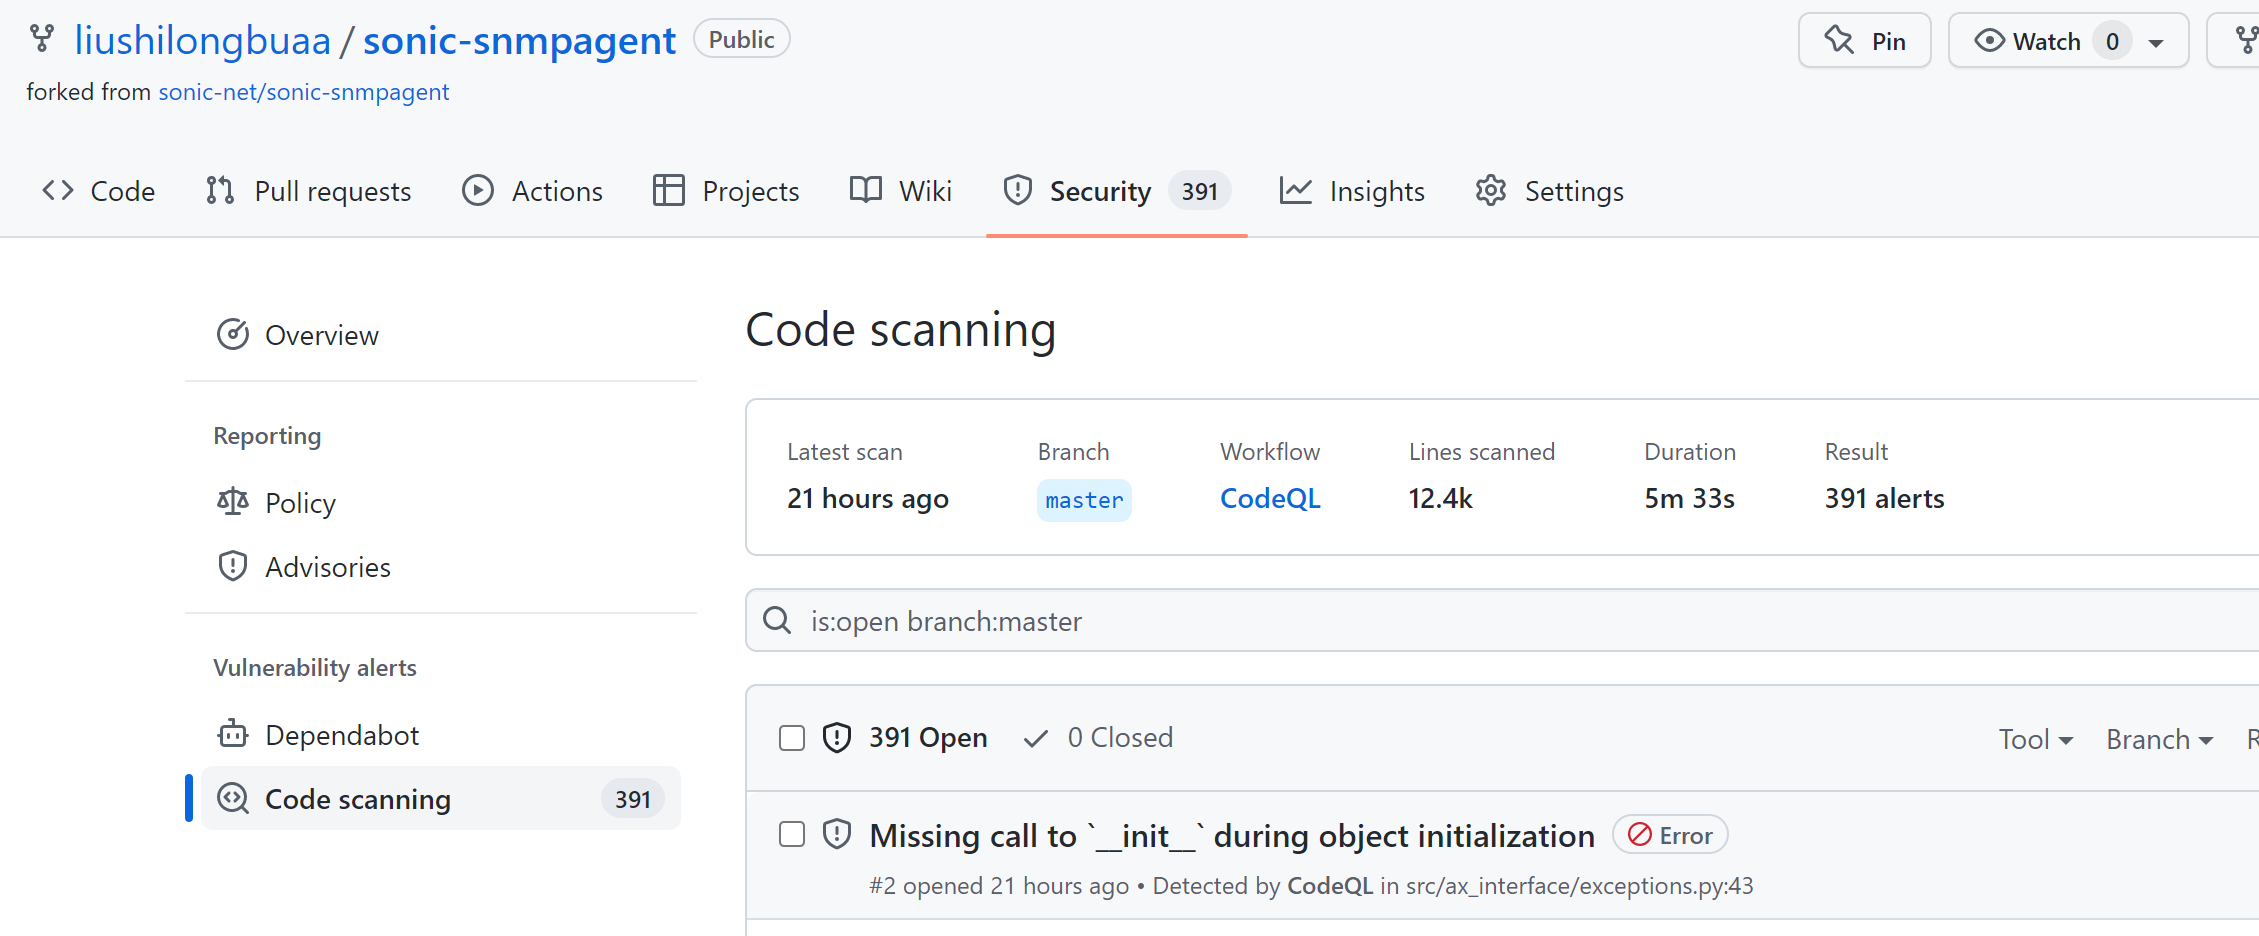Open the sonic-snmpagent repository link

[520, 40]
